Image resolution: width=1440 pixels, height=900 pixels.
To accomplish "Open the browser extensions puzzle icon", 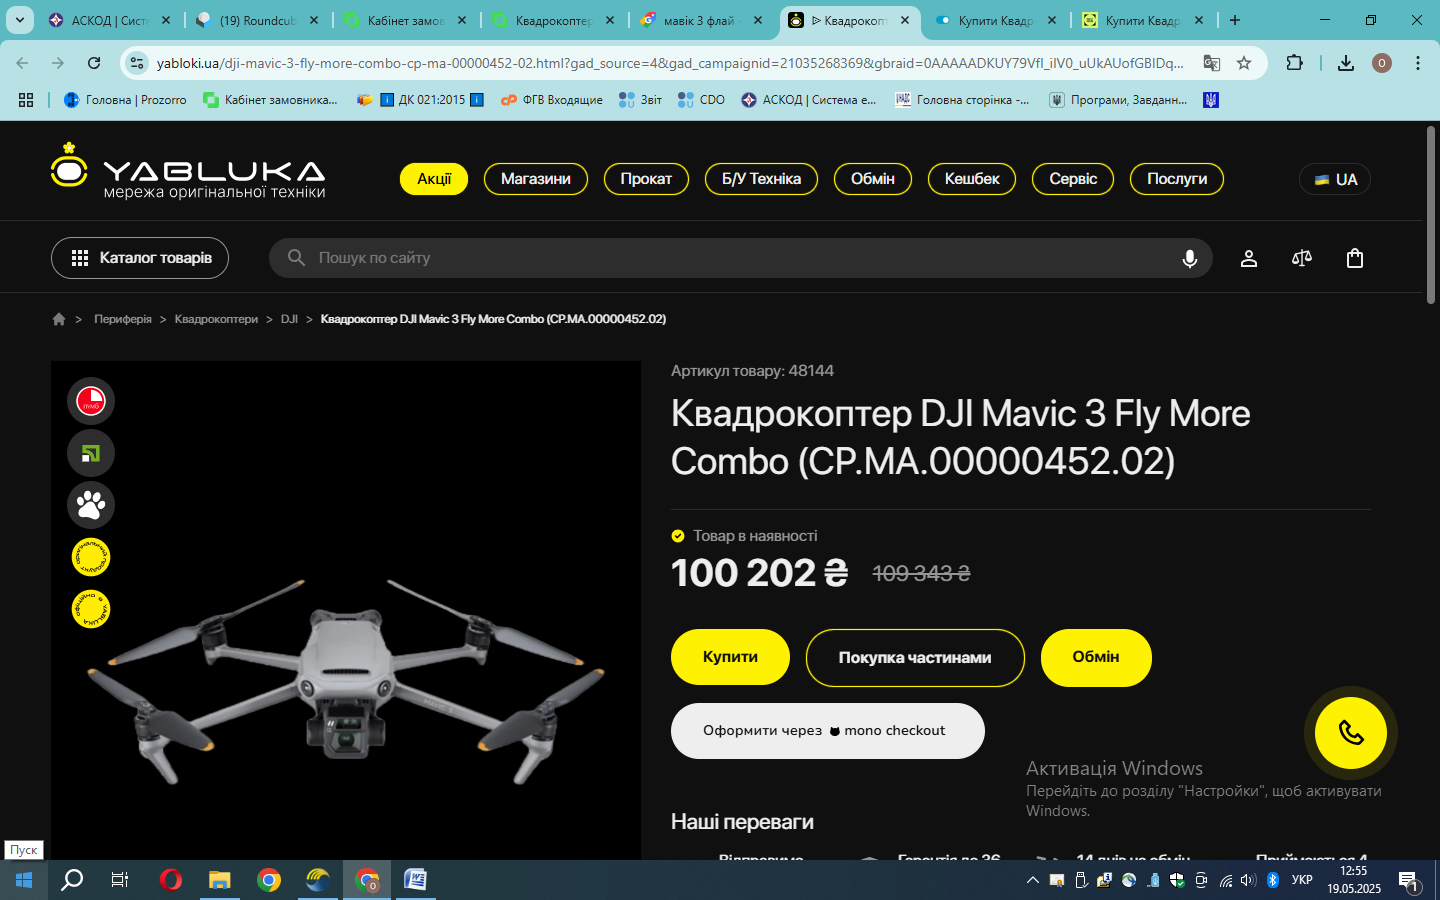I will point(1294,63).
